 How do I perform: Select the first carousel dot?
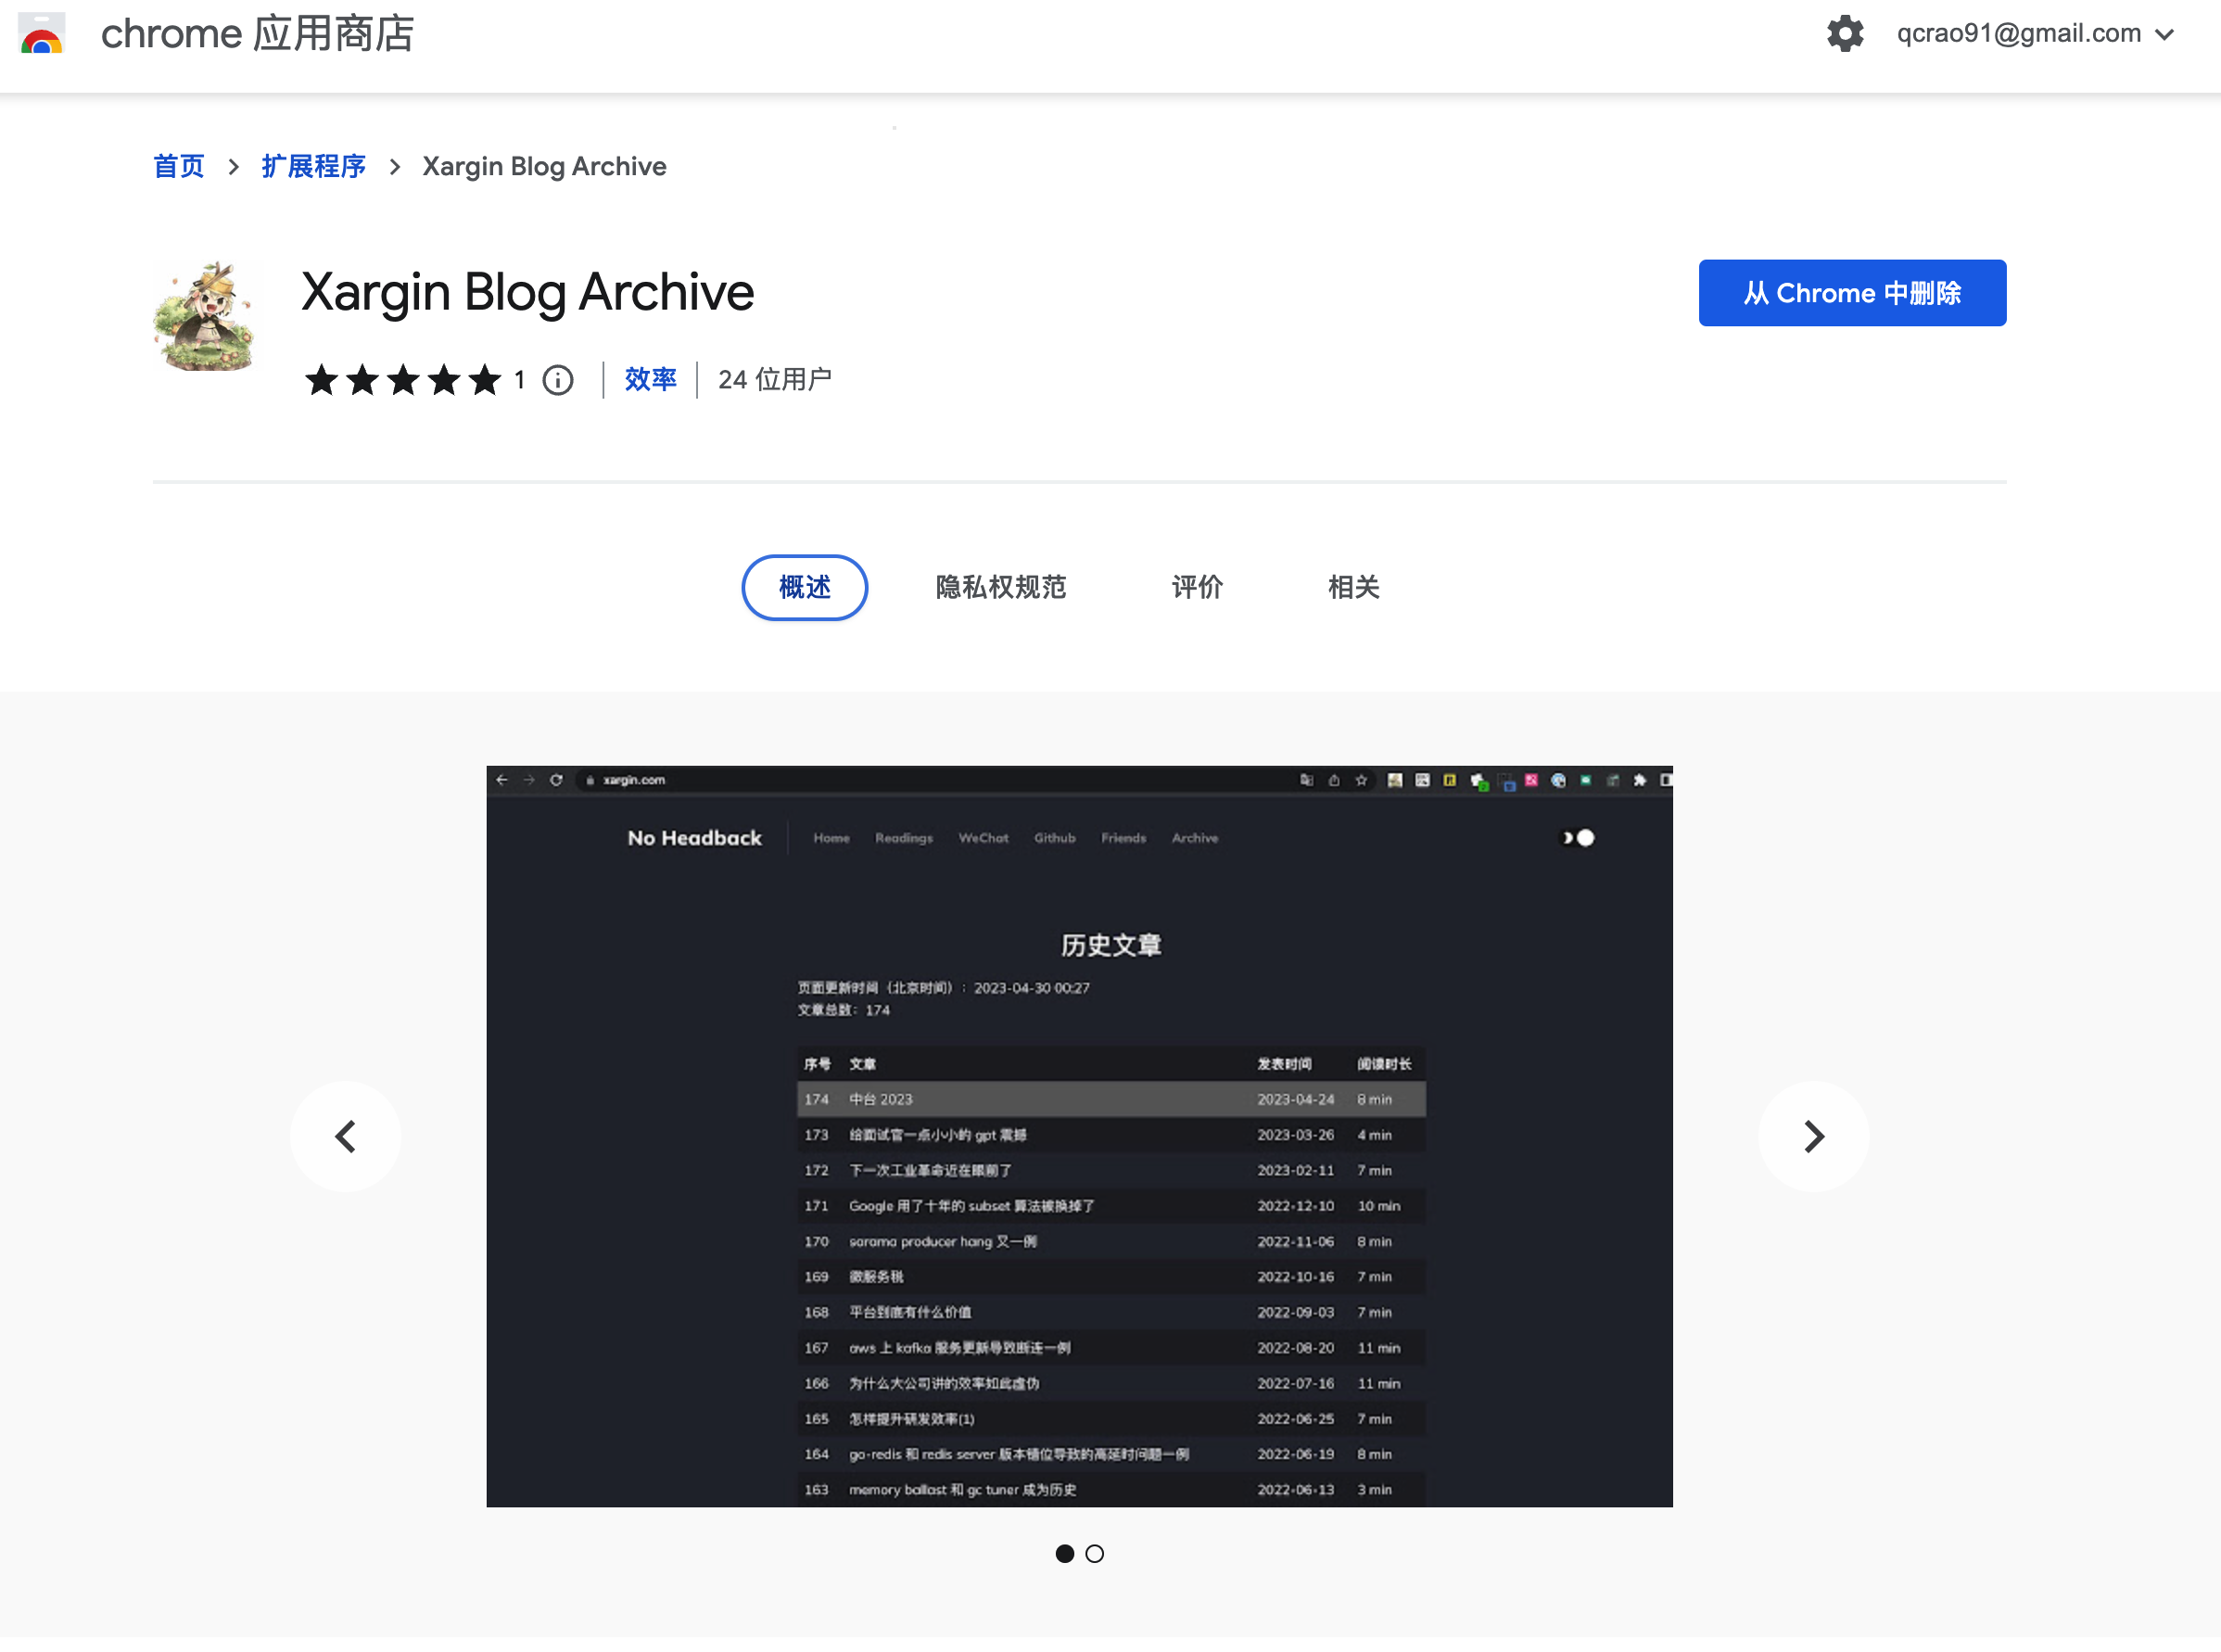(x=1064, y=1553)
